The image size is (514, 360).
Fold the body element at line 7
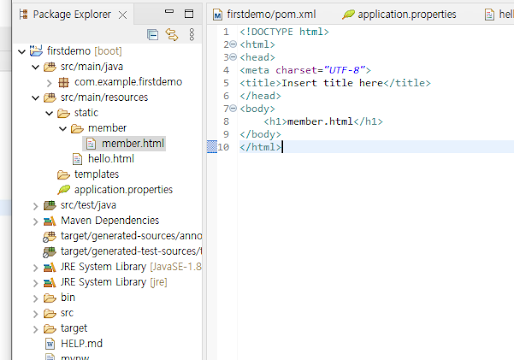coord(233,108)
